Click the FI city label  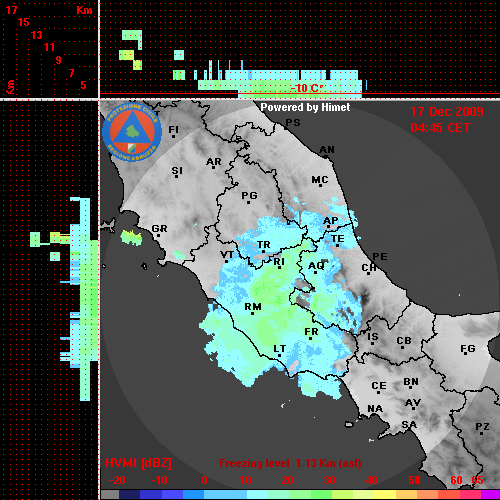(174, 129)
